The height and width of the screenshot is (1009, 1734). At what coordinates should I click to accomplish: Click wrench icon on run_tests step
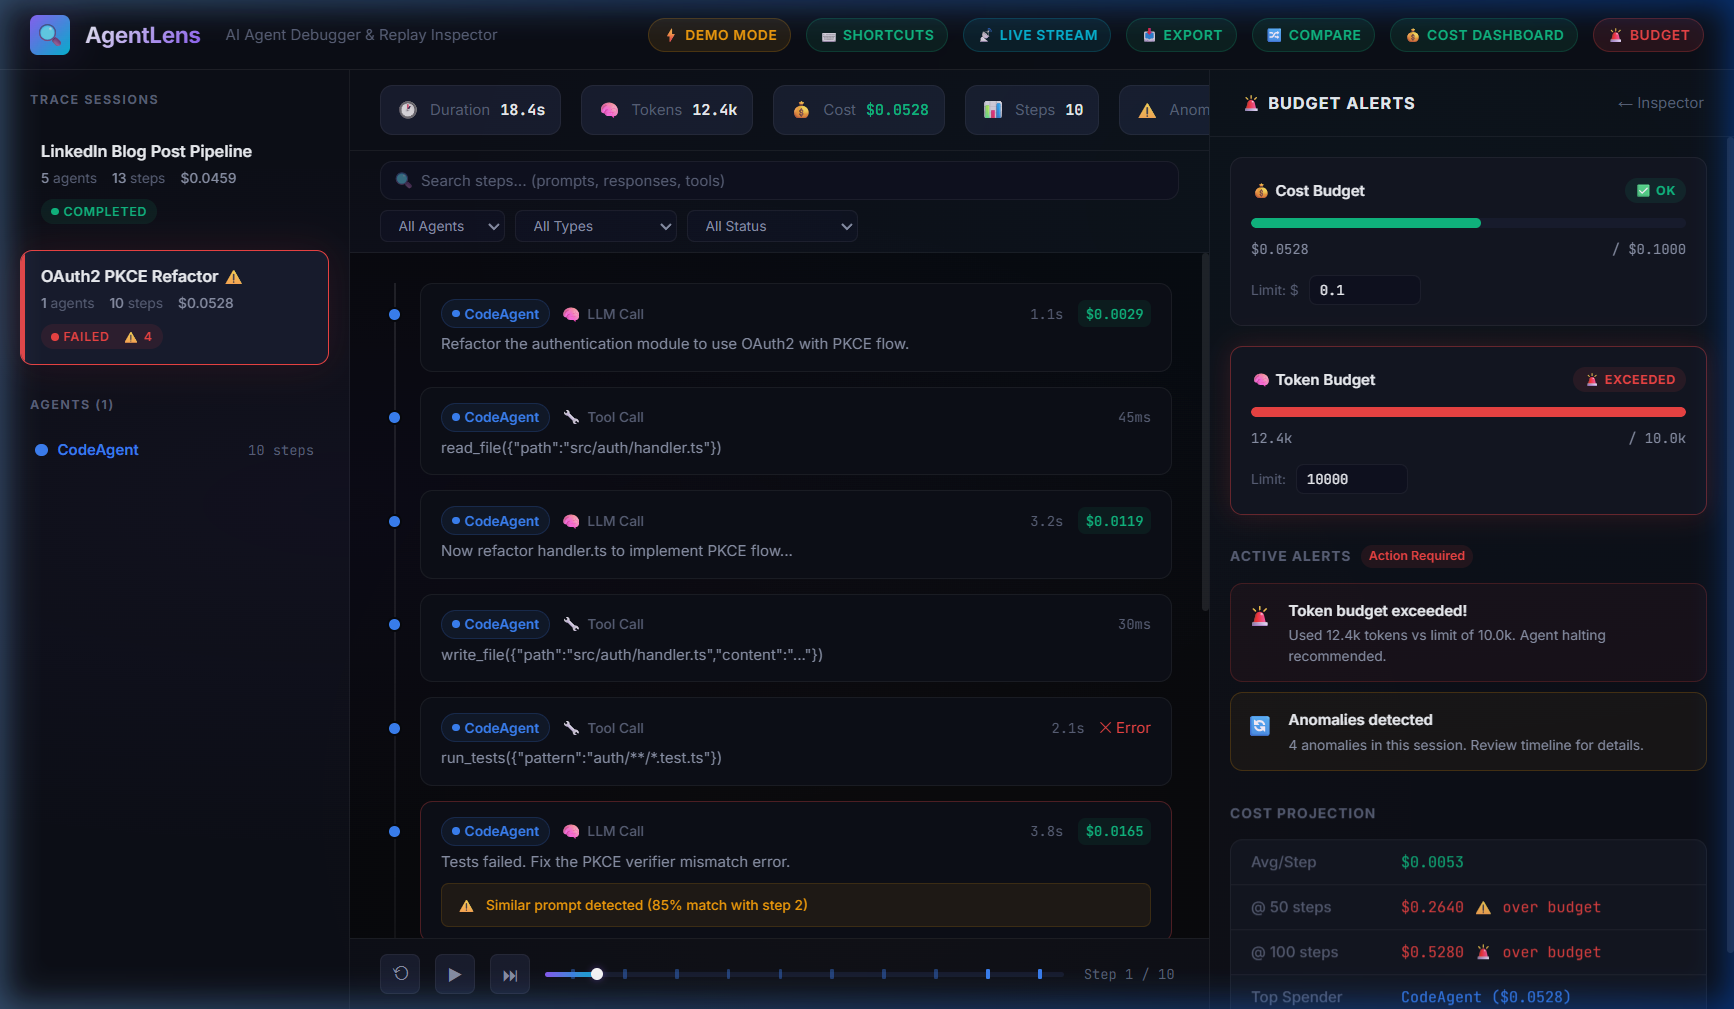(x=572, y=728)
